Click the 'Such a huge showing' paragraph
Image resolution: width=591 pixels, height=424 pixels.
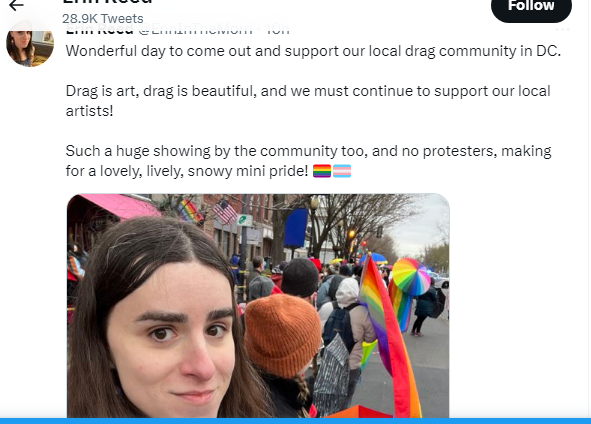pos(308,161)
